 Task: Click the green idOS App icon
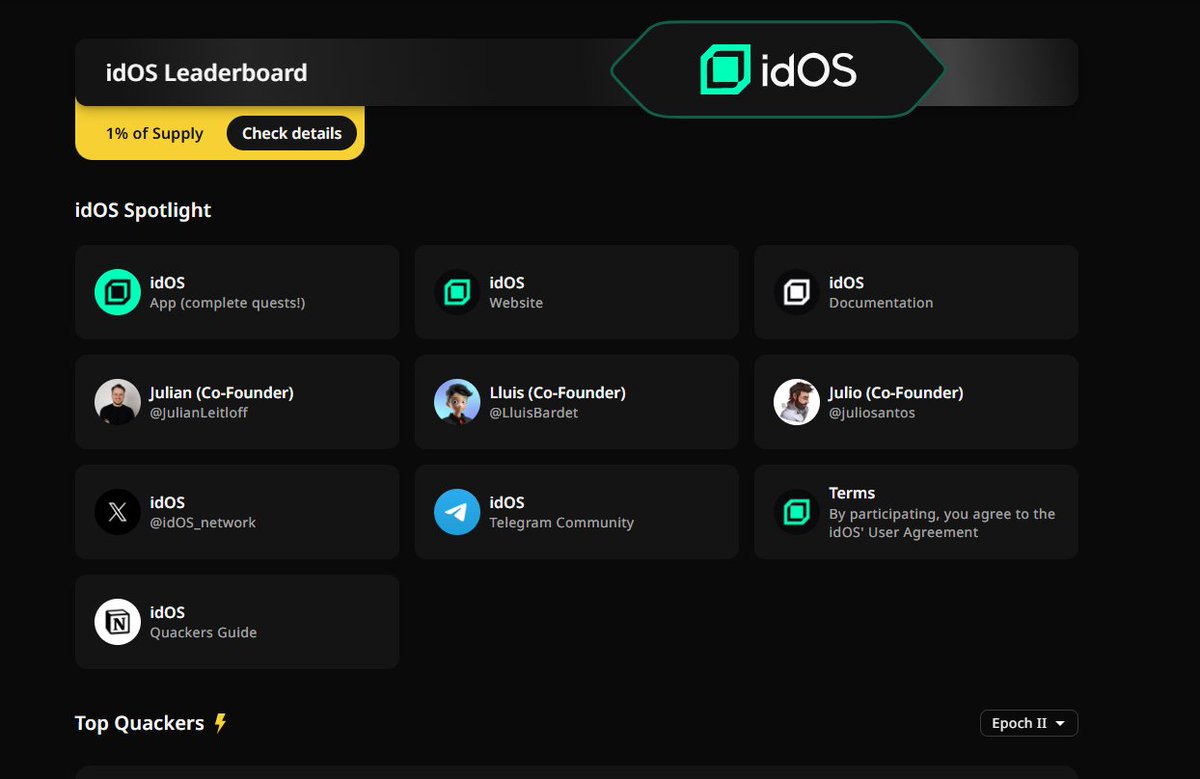117,292
